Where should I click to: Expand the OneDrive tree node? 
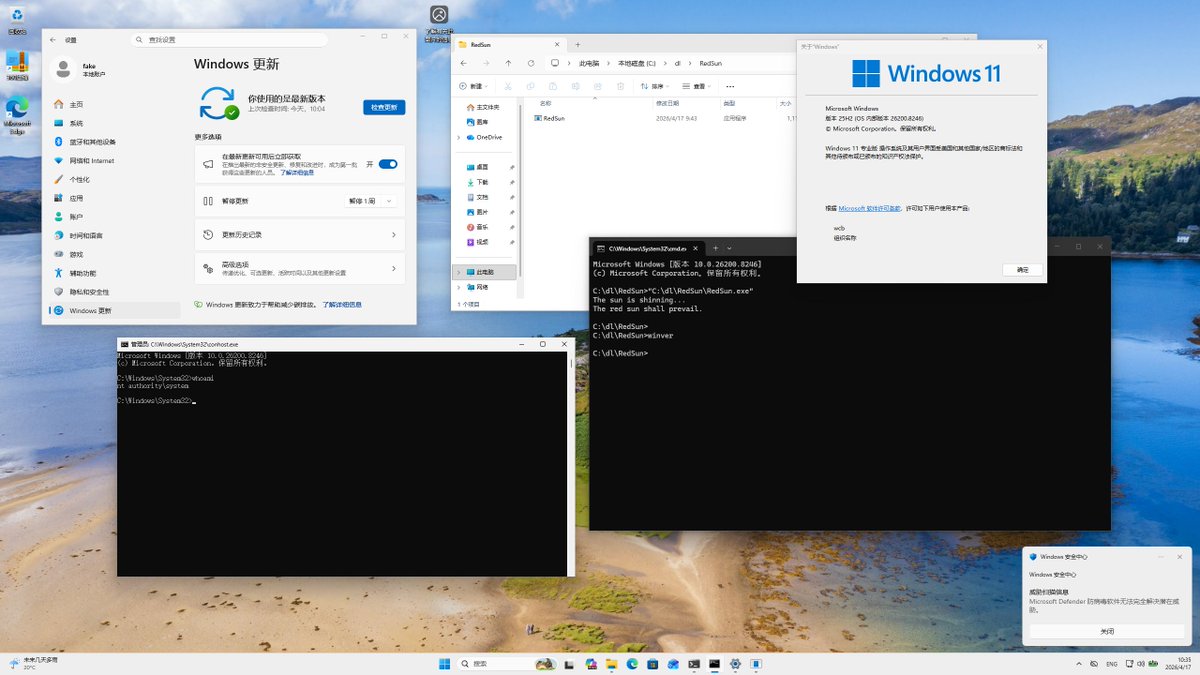tap(459, 137)
